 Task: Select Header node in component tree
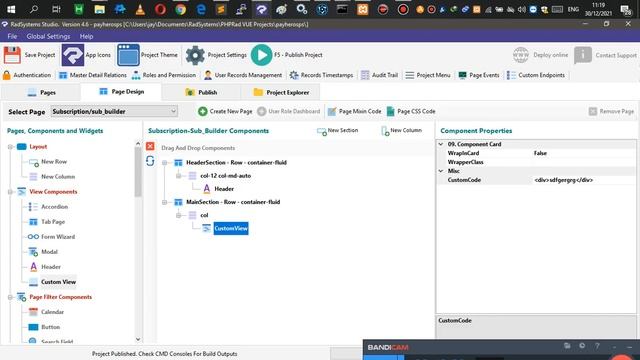point(218,189)
